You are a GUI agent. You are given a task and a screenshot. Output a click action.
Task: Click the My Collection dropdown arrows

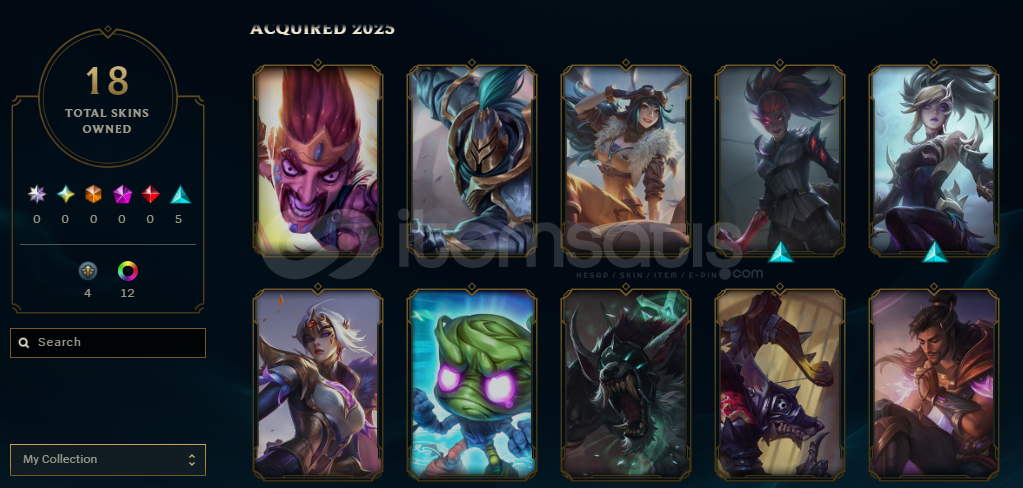(192, 459)
